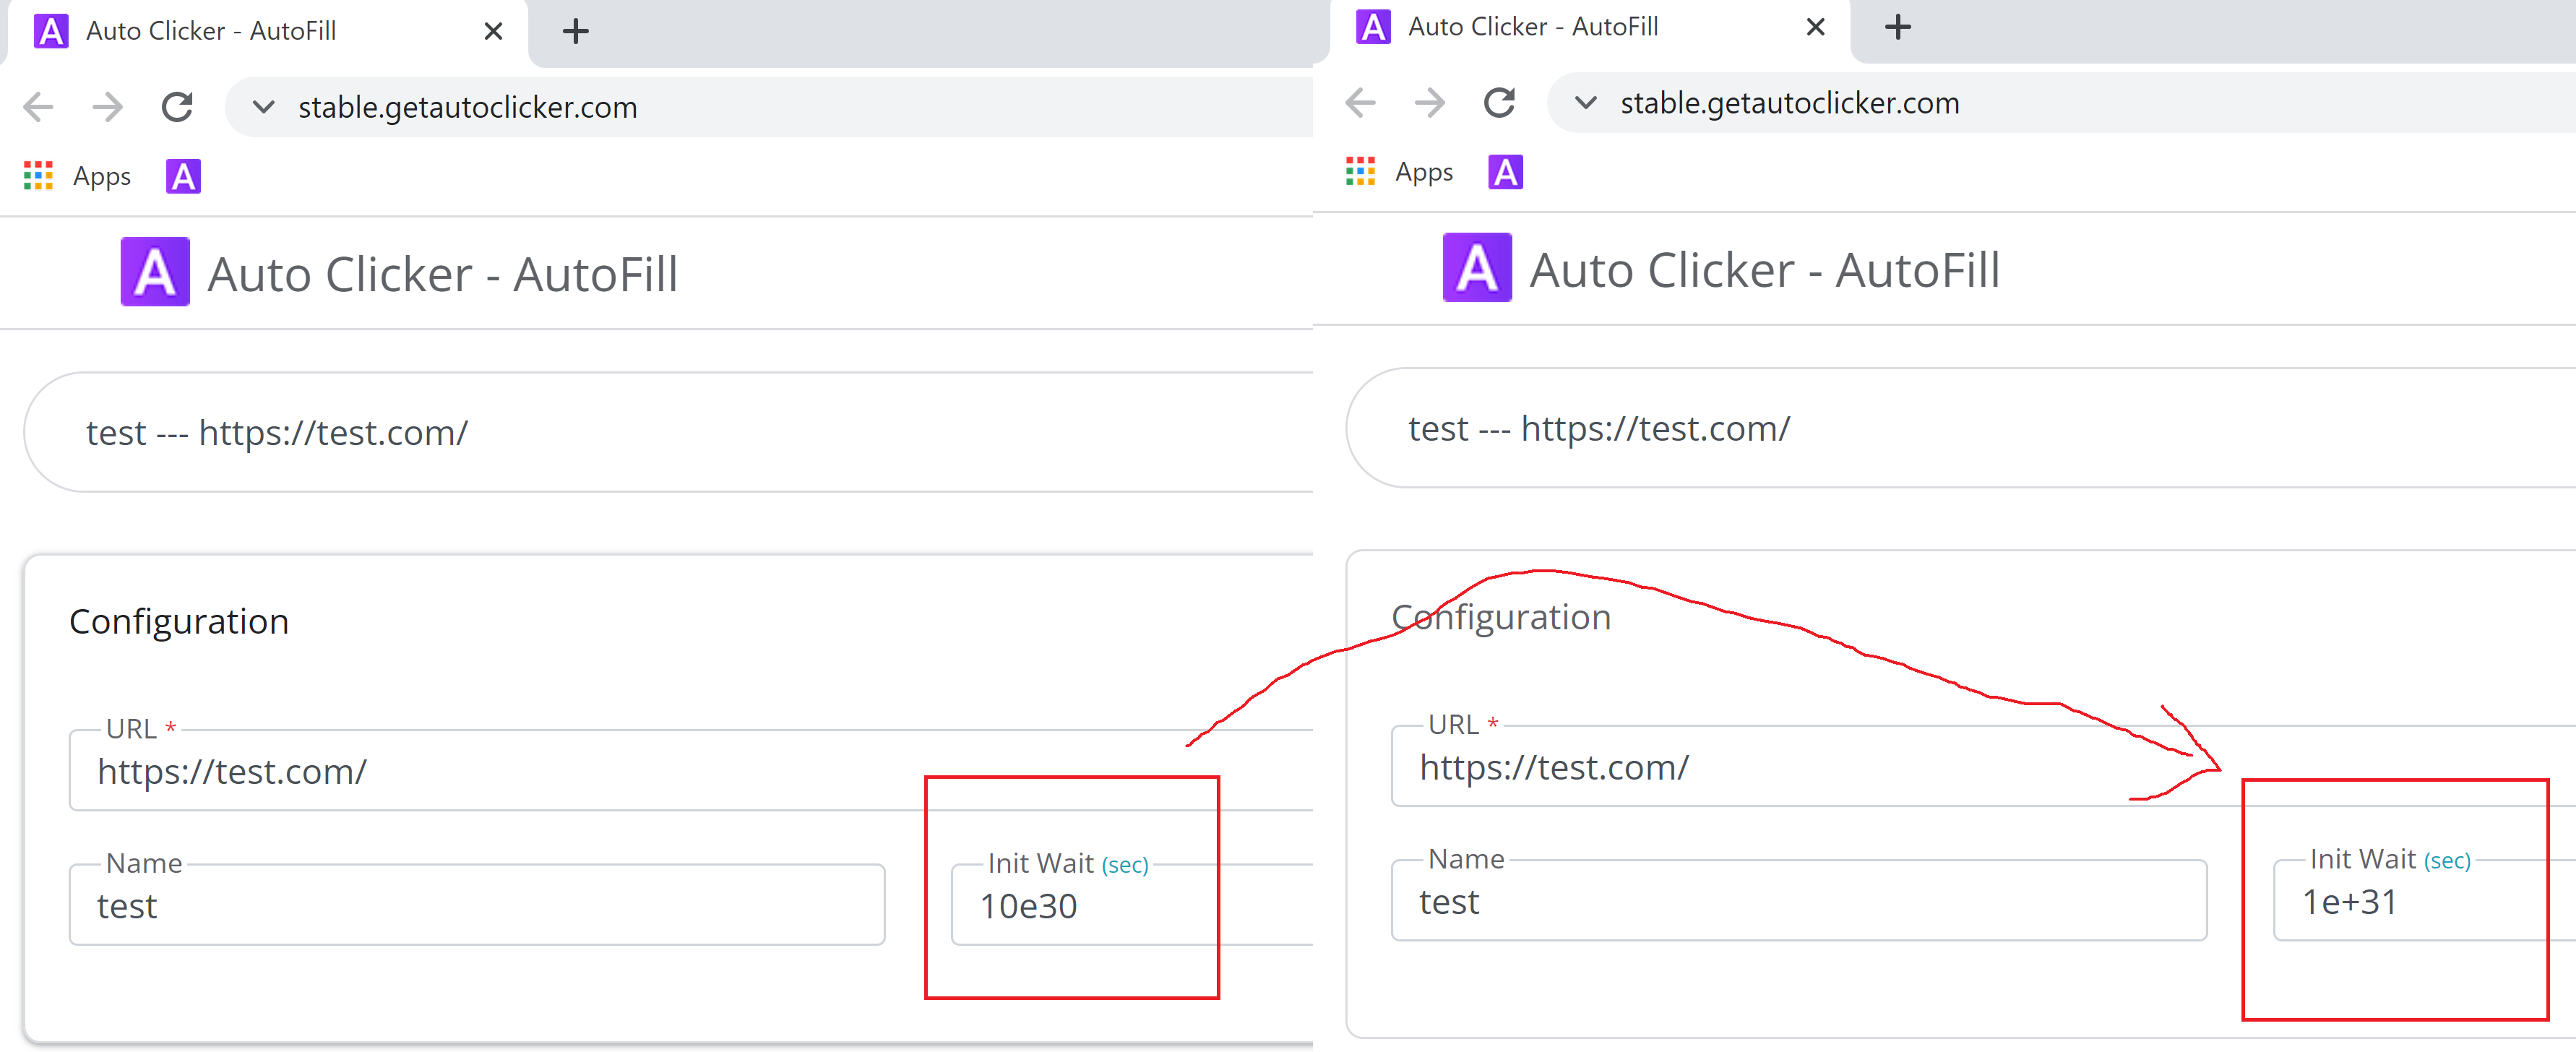Expand site info chevron in left address bar
Screen dimensions: 2576x1052
coord(263,107)
